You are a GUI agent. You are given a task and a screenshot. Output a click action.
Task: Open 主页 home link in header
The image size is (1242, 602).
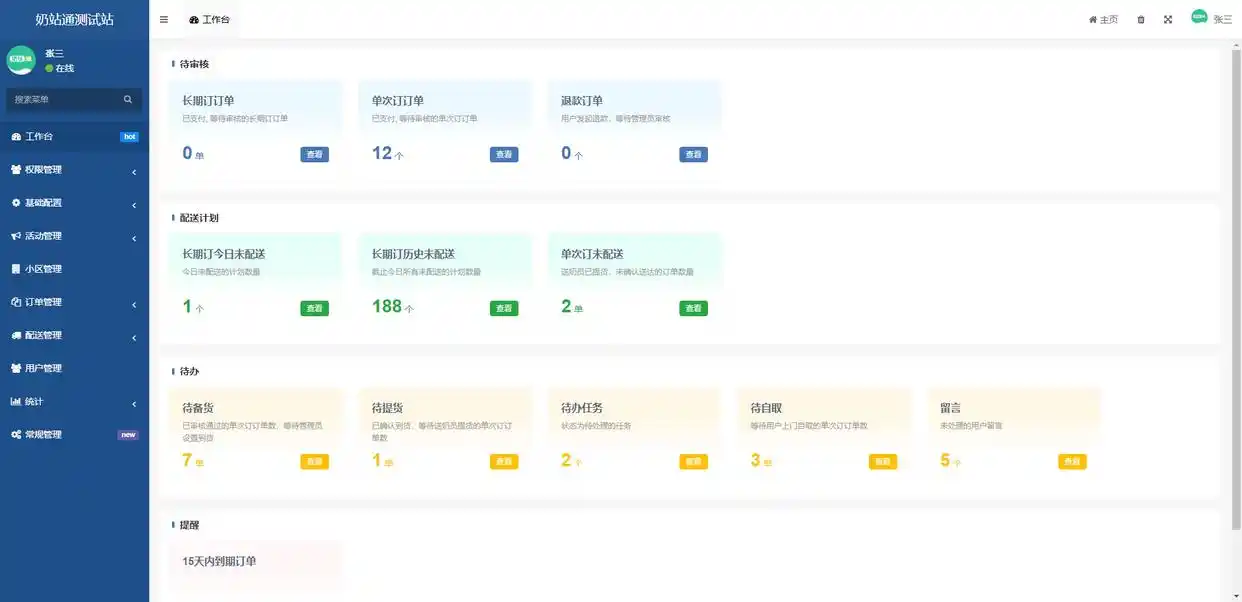(x=1103, y=20)
